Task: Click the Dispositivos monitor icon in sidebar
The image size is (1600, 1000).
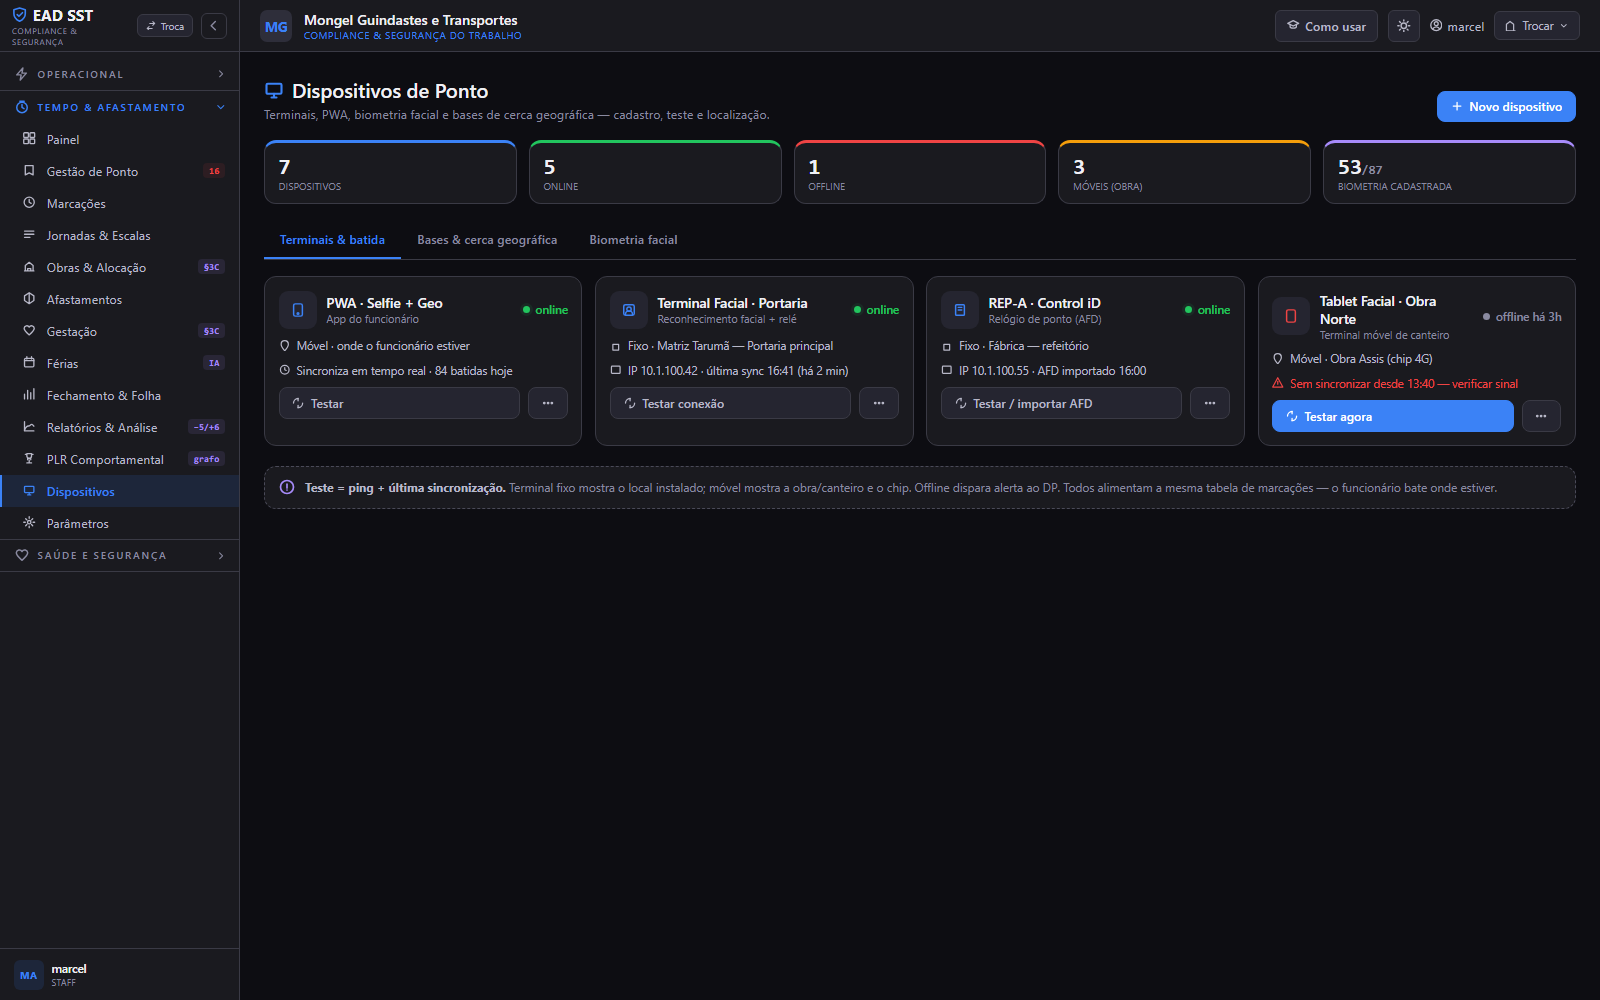Action: (x=29, y=491)
